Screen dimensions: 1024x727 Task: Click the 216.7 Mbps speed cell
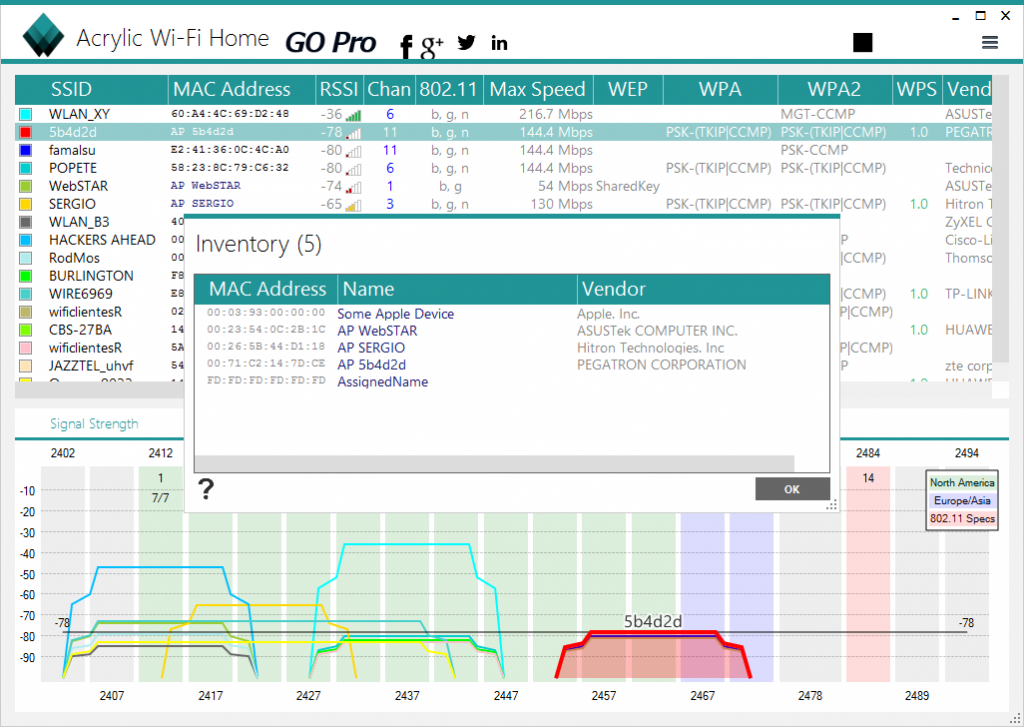click(x=556, y=114)
